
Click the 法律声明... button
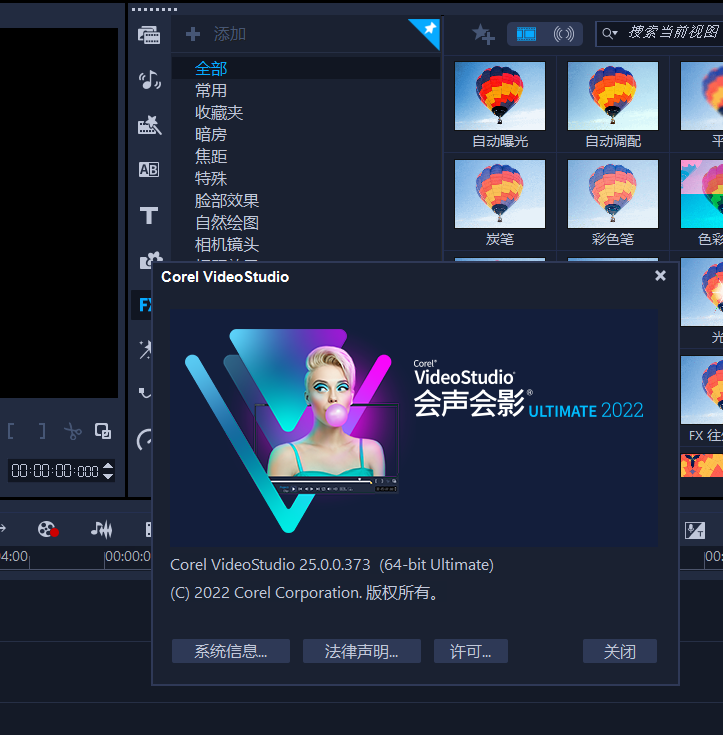click(362, 651)
